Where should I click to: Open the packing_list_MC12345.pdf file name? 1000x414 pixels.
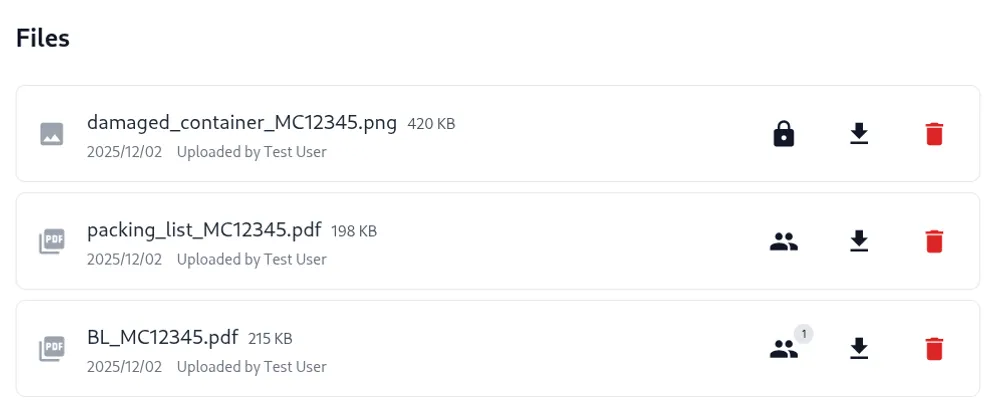coord(204,230)
